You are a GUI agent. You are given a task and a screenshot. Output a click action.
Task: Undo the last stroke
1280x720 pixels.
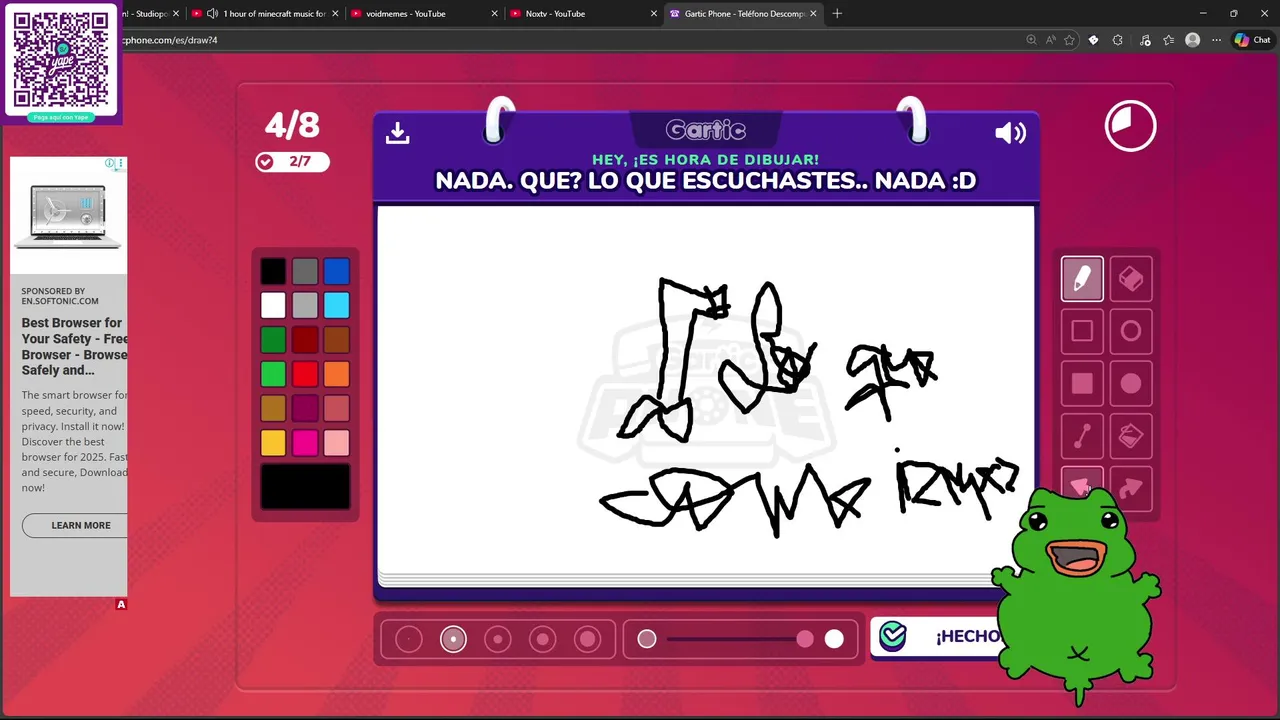click(x=1082, y=486)
